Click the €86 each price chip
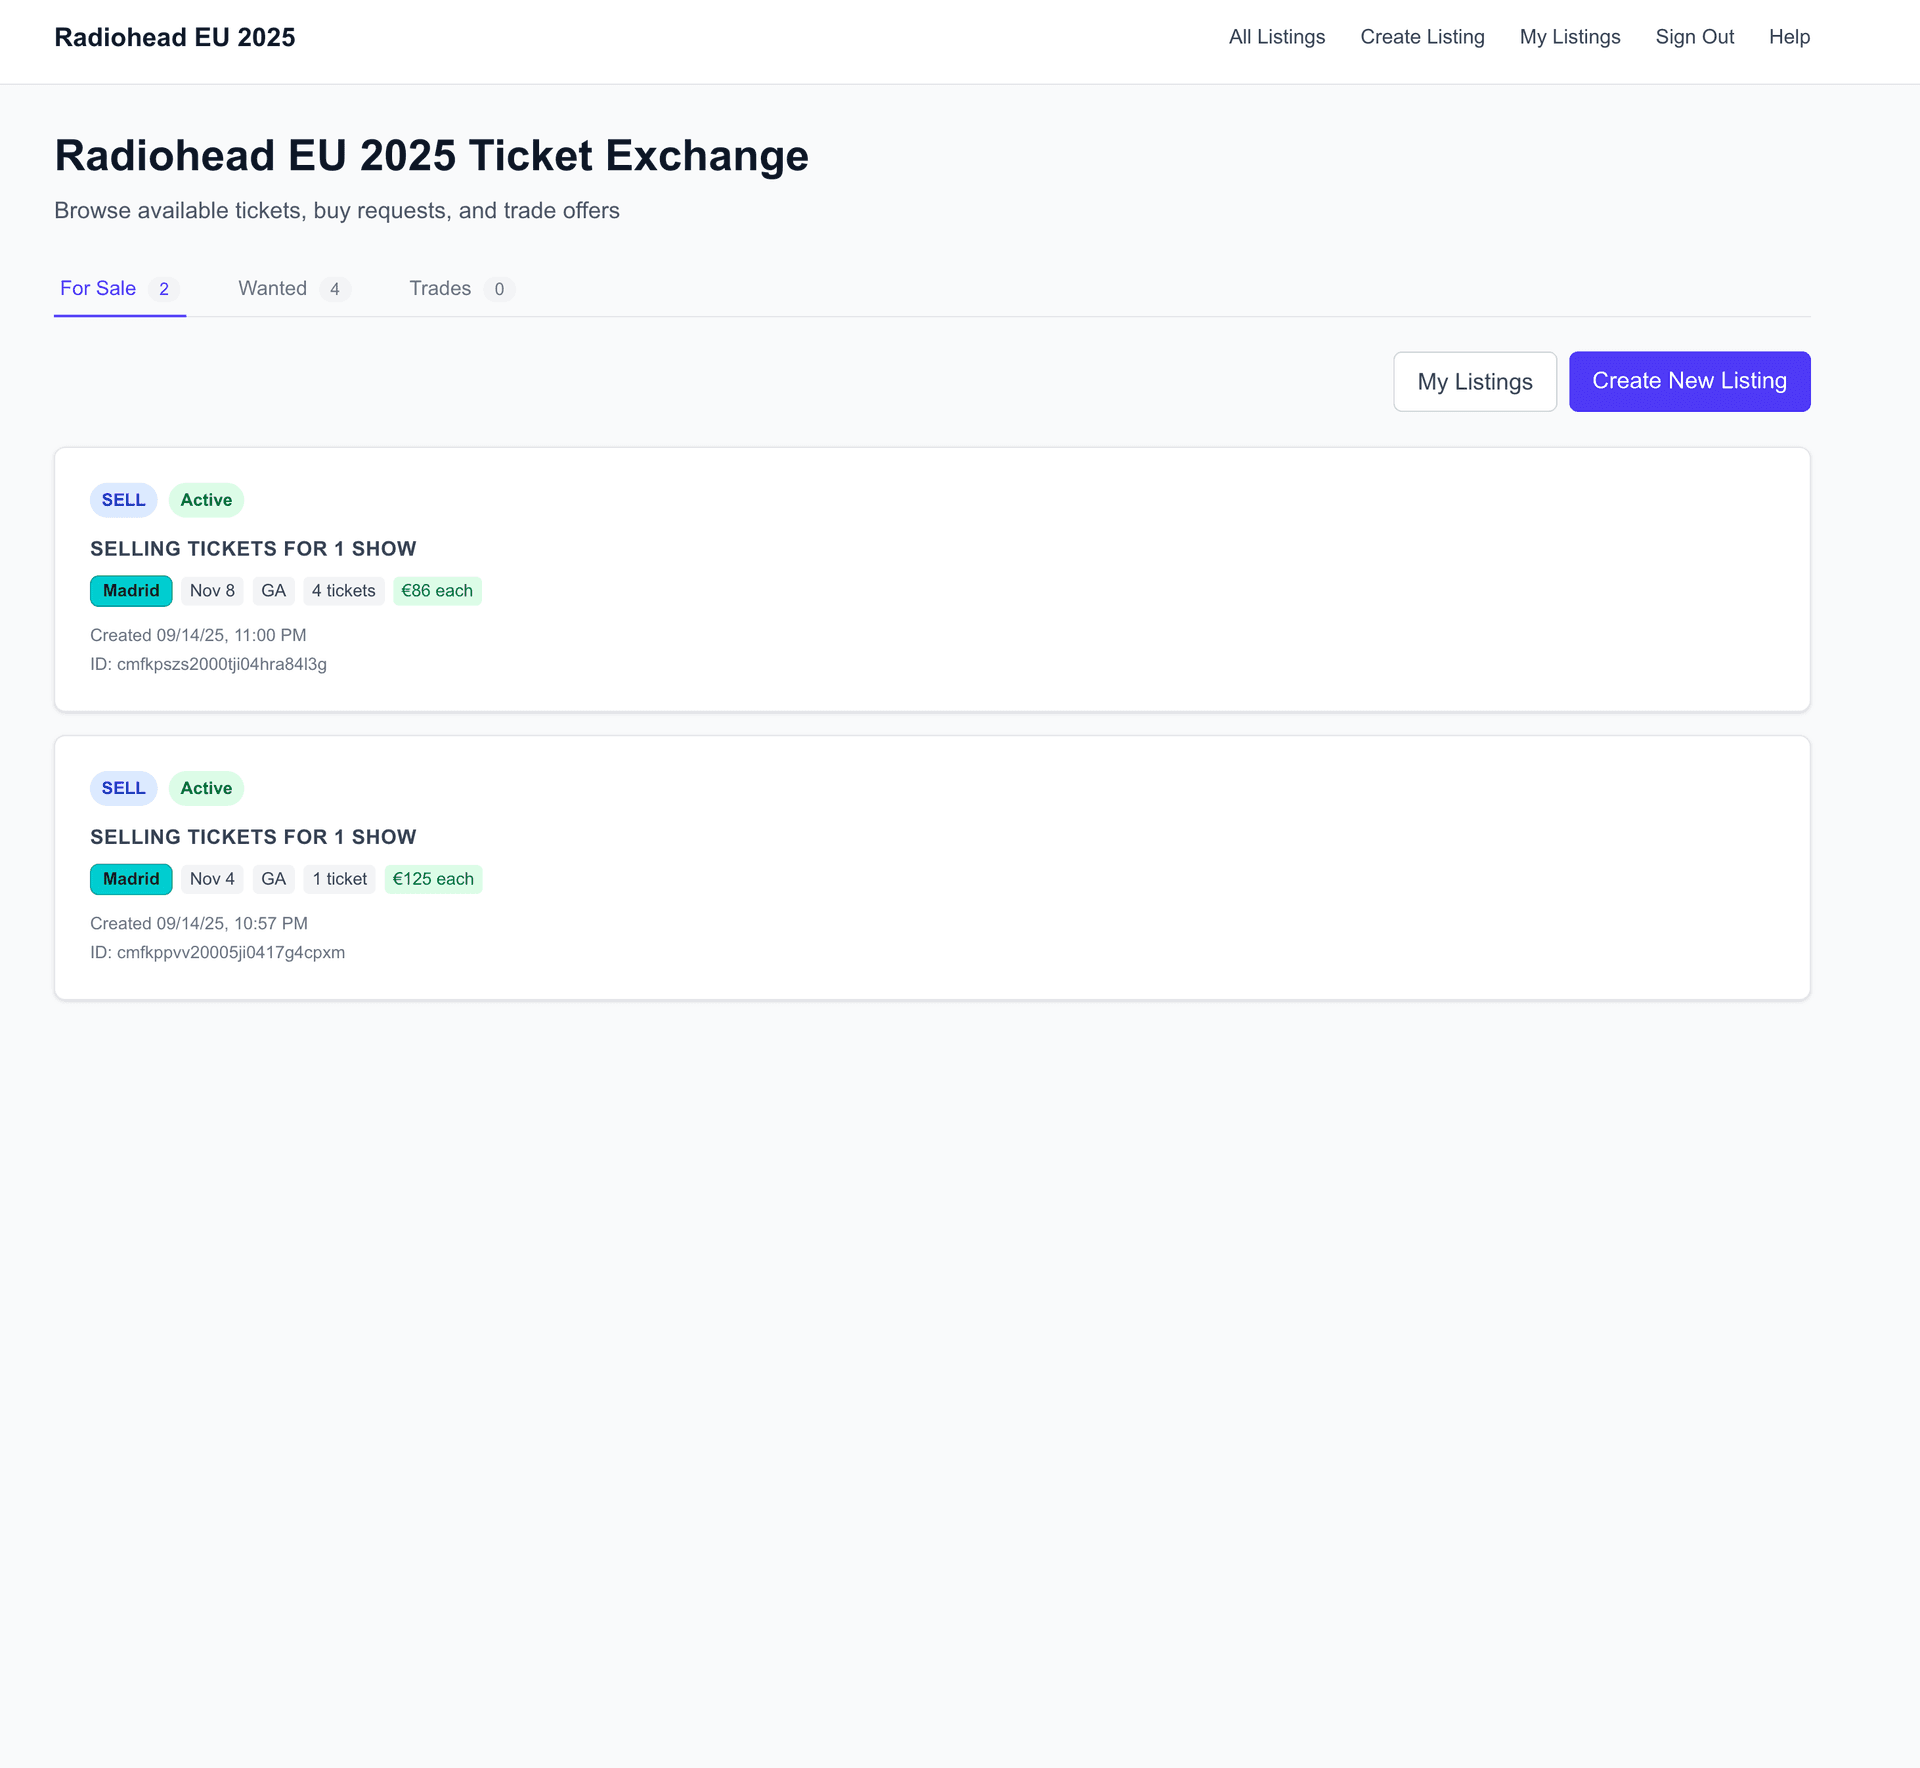Image resolution: width=1920 pixels, height=1768 pixels. pos(437,591)
